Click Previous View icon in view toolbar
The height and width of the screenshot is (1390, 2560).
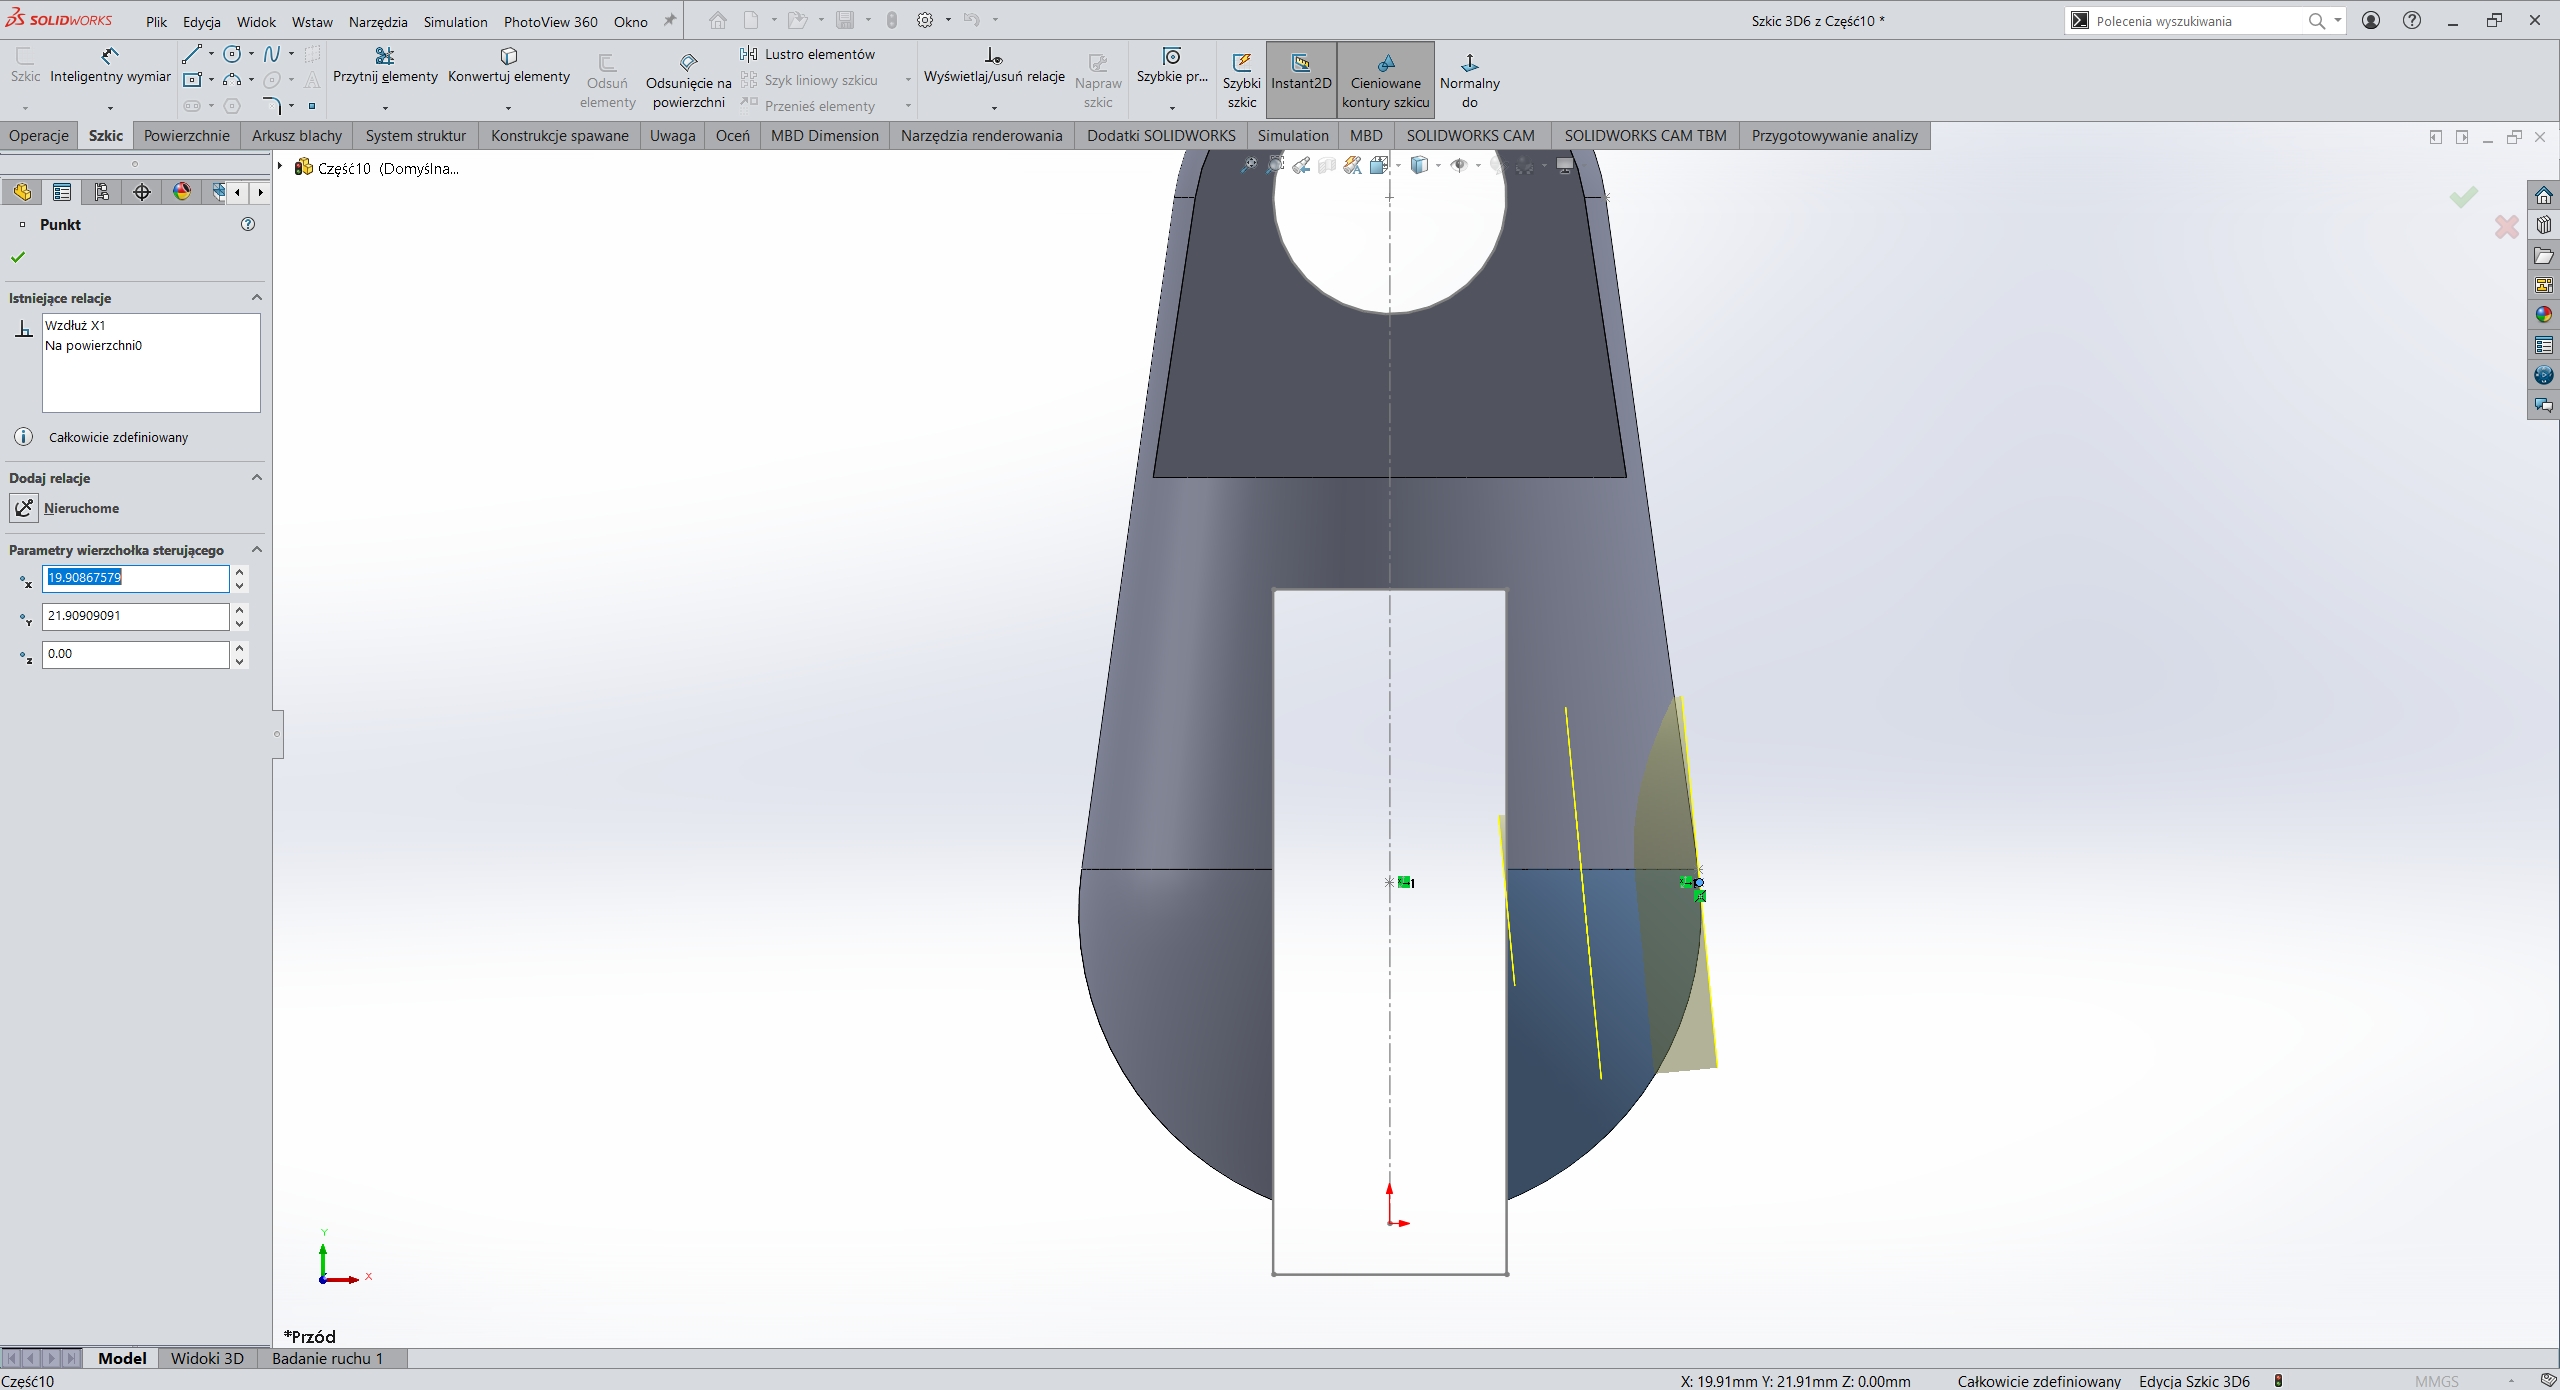pos(1301,165)
